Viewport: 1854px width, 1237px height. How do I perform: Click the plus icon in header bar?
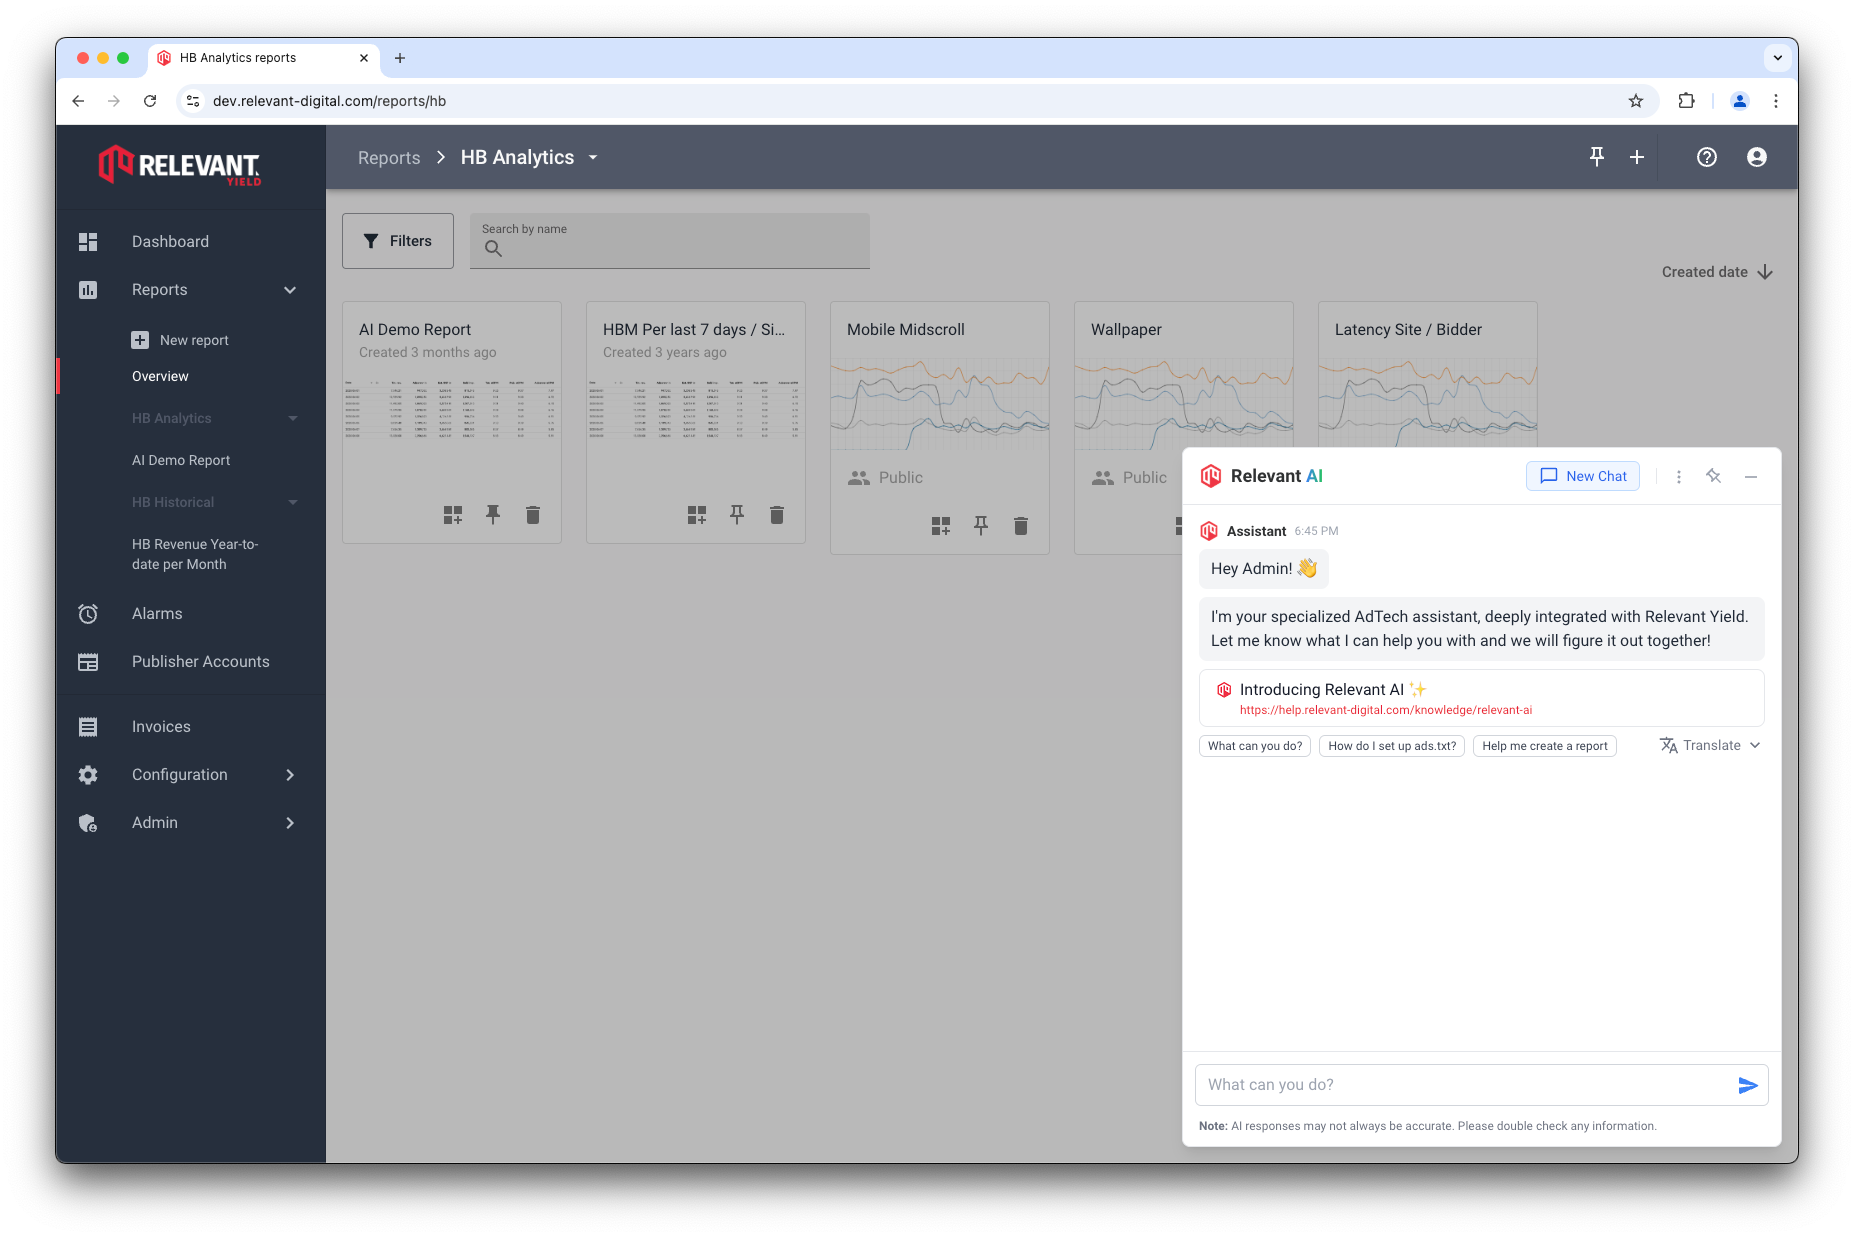click(x=1637, y=157)
